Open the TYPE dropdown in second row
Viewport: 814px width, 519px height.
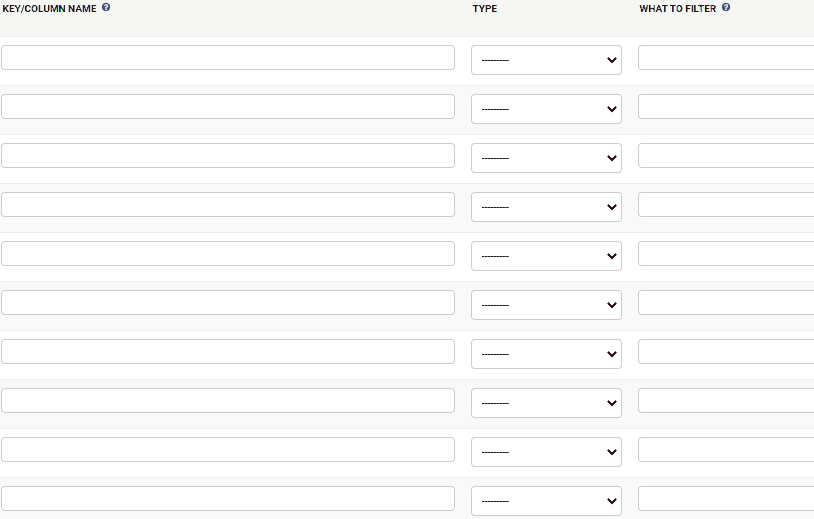coord(546,109)
